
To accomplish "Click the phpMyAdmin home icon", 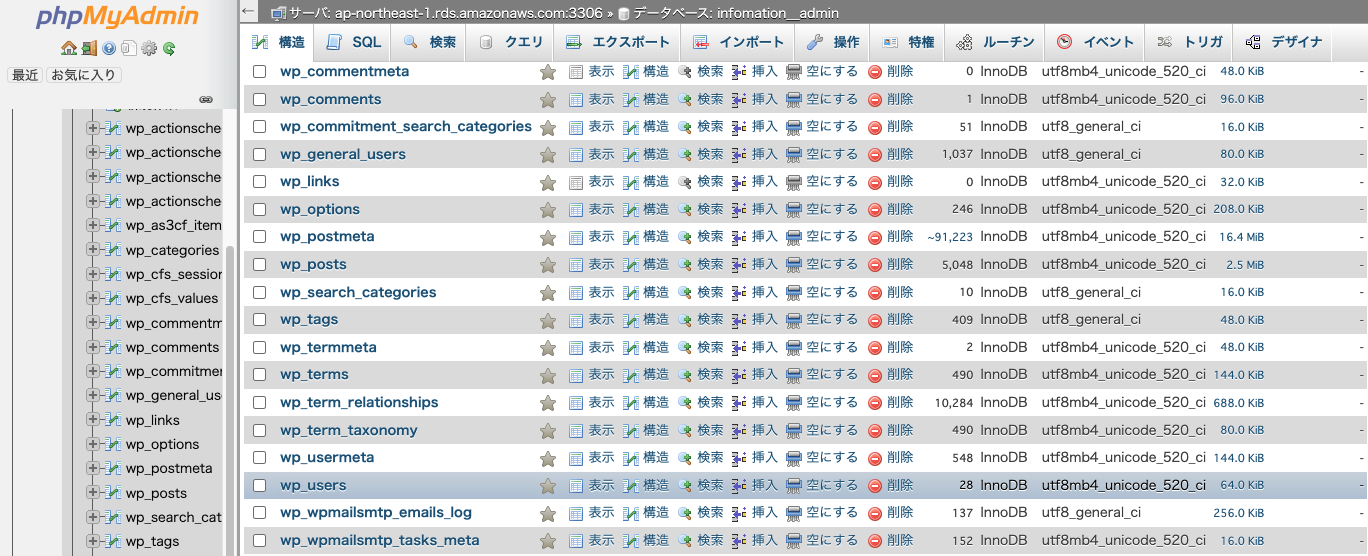I will [68, 48].
